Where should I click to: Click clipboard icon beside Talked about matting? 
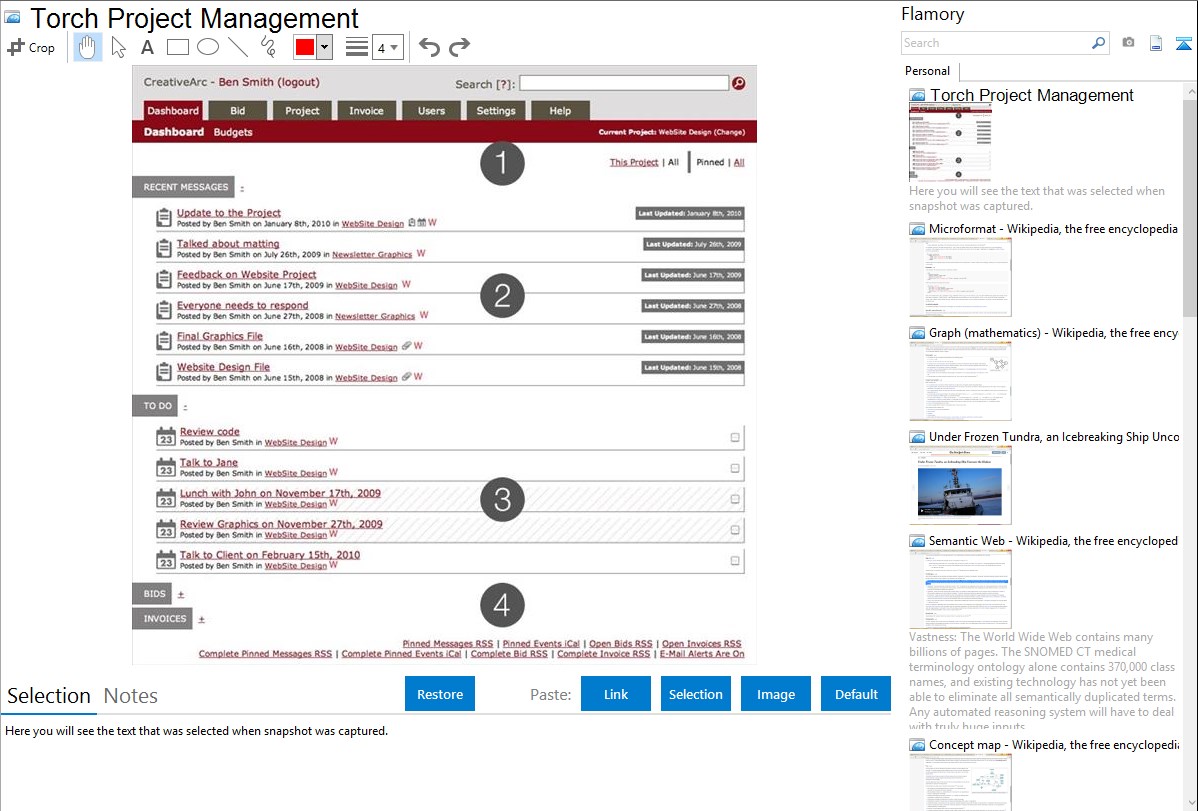[x=164, y=248]
